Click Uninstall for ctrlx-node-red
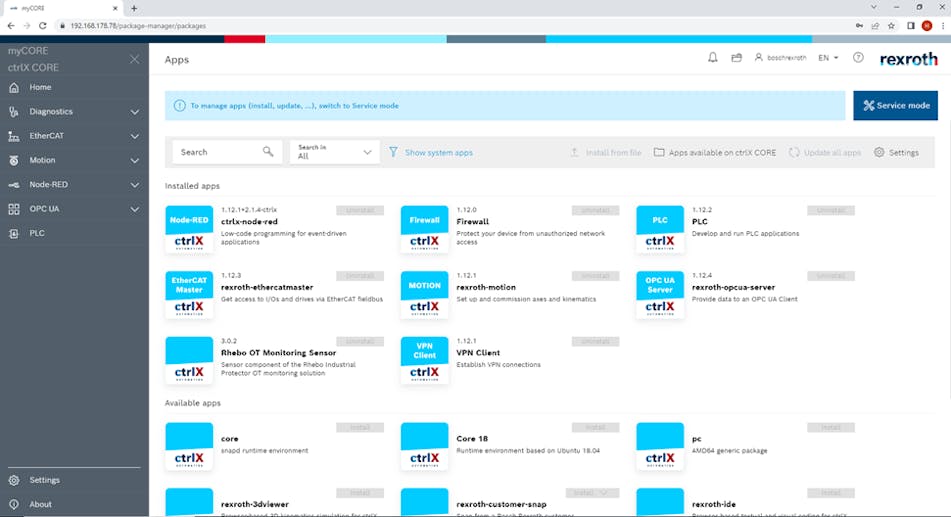951x517 pixels. point(360,211)
